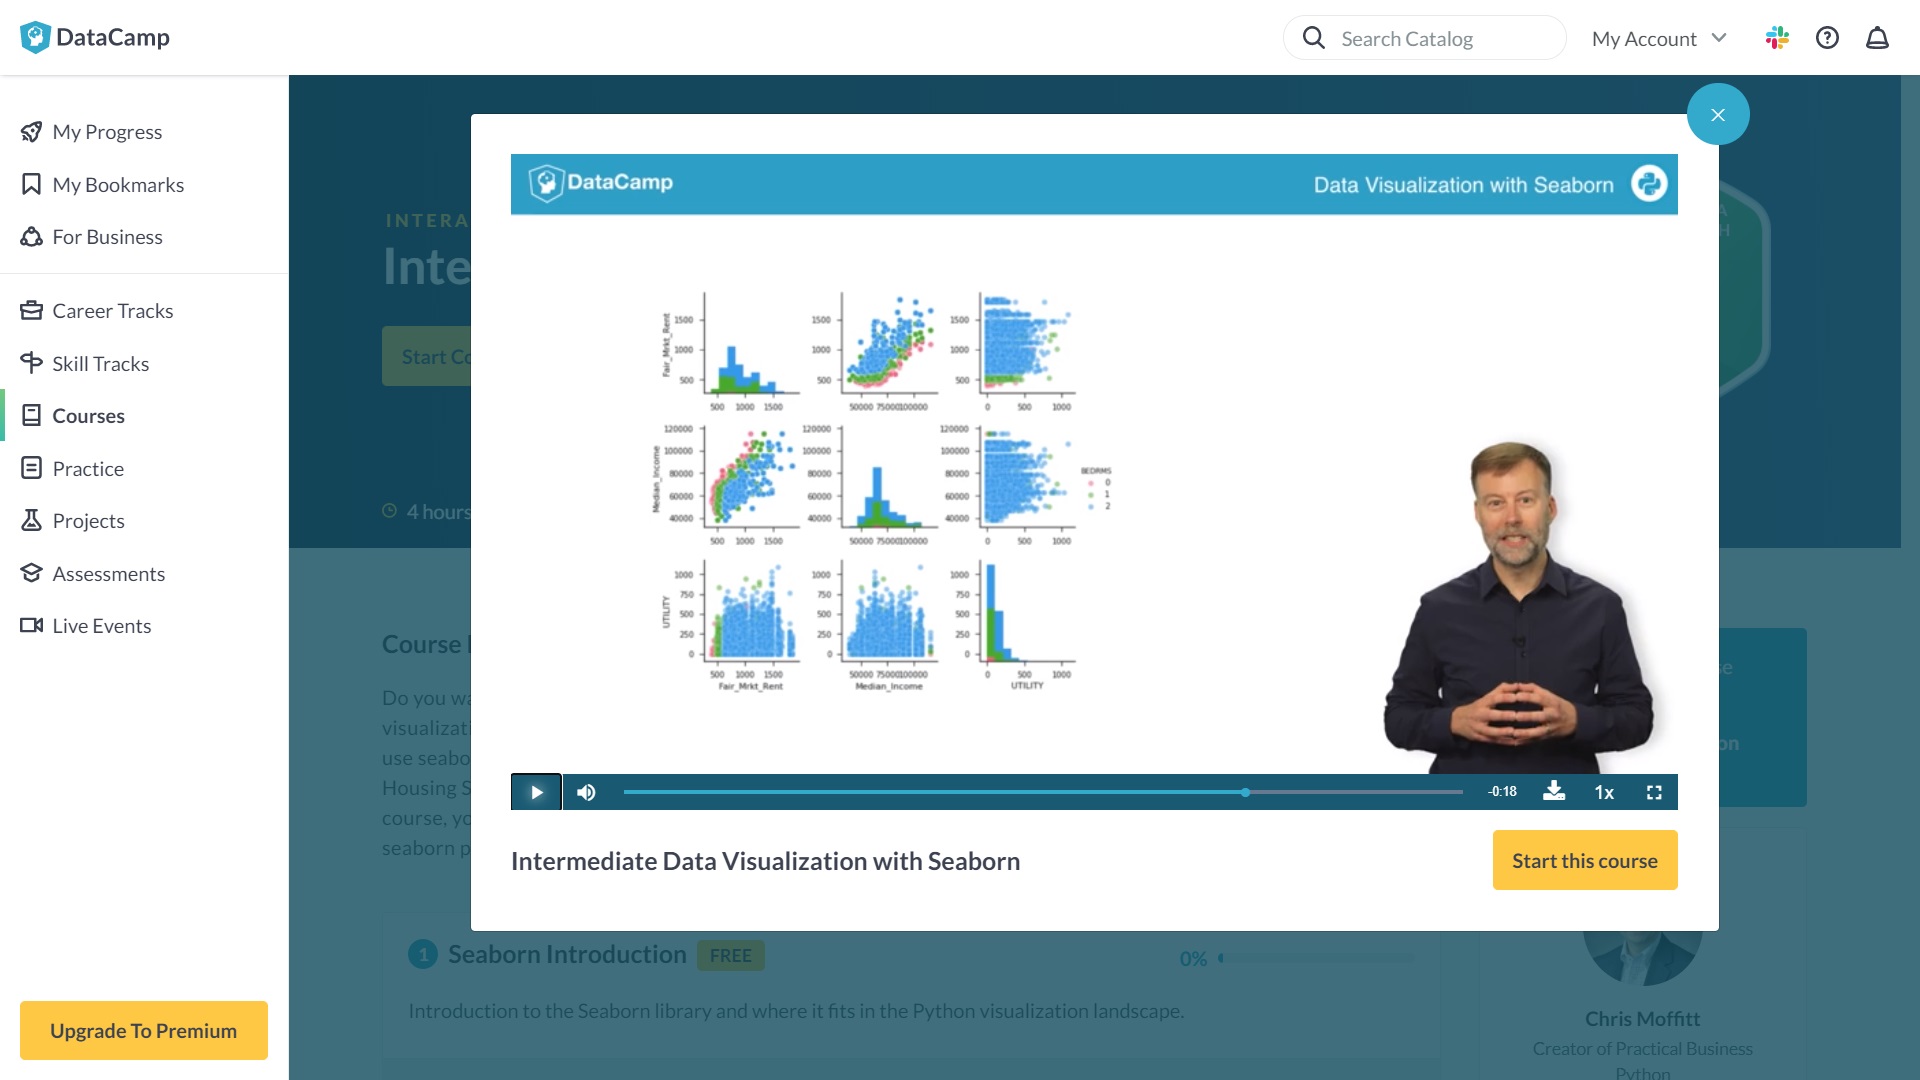The width and height of the screenshot is (1920, 1080).
Task: Open the notifications bell
Action: [1877, 38]
